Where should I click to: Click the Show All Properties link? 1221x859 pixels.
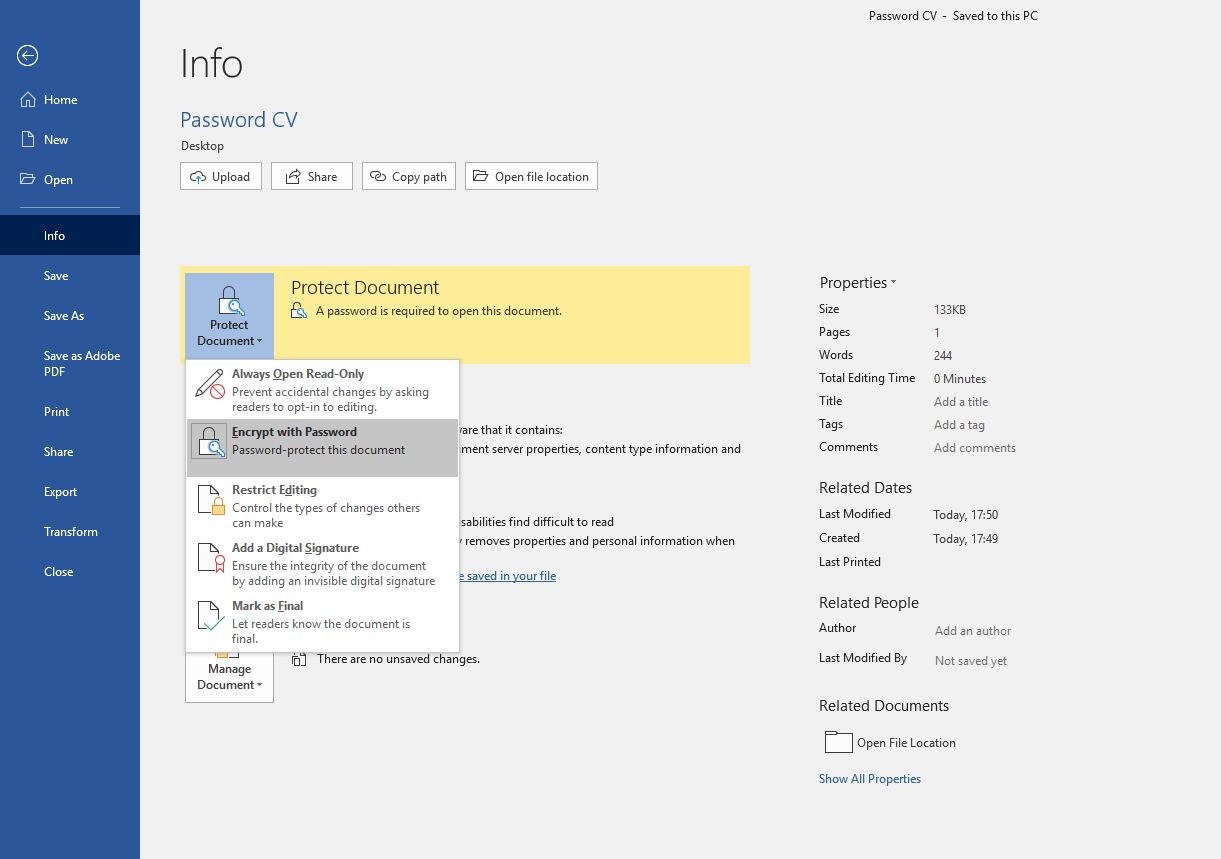(x=870, y=779)
